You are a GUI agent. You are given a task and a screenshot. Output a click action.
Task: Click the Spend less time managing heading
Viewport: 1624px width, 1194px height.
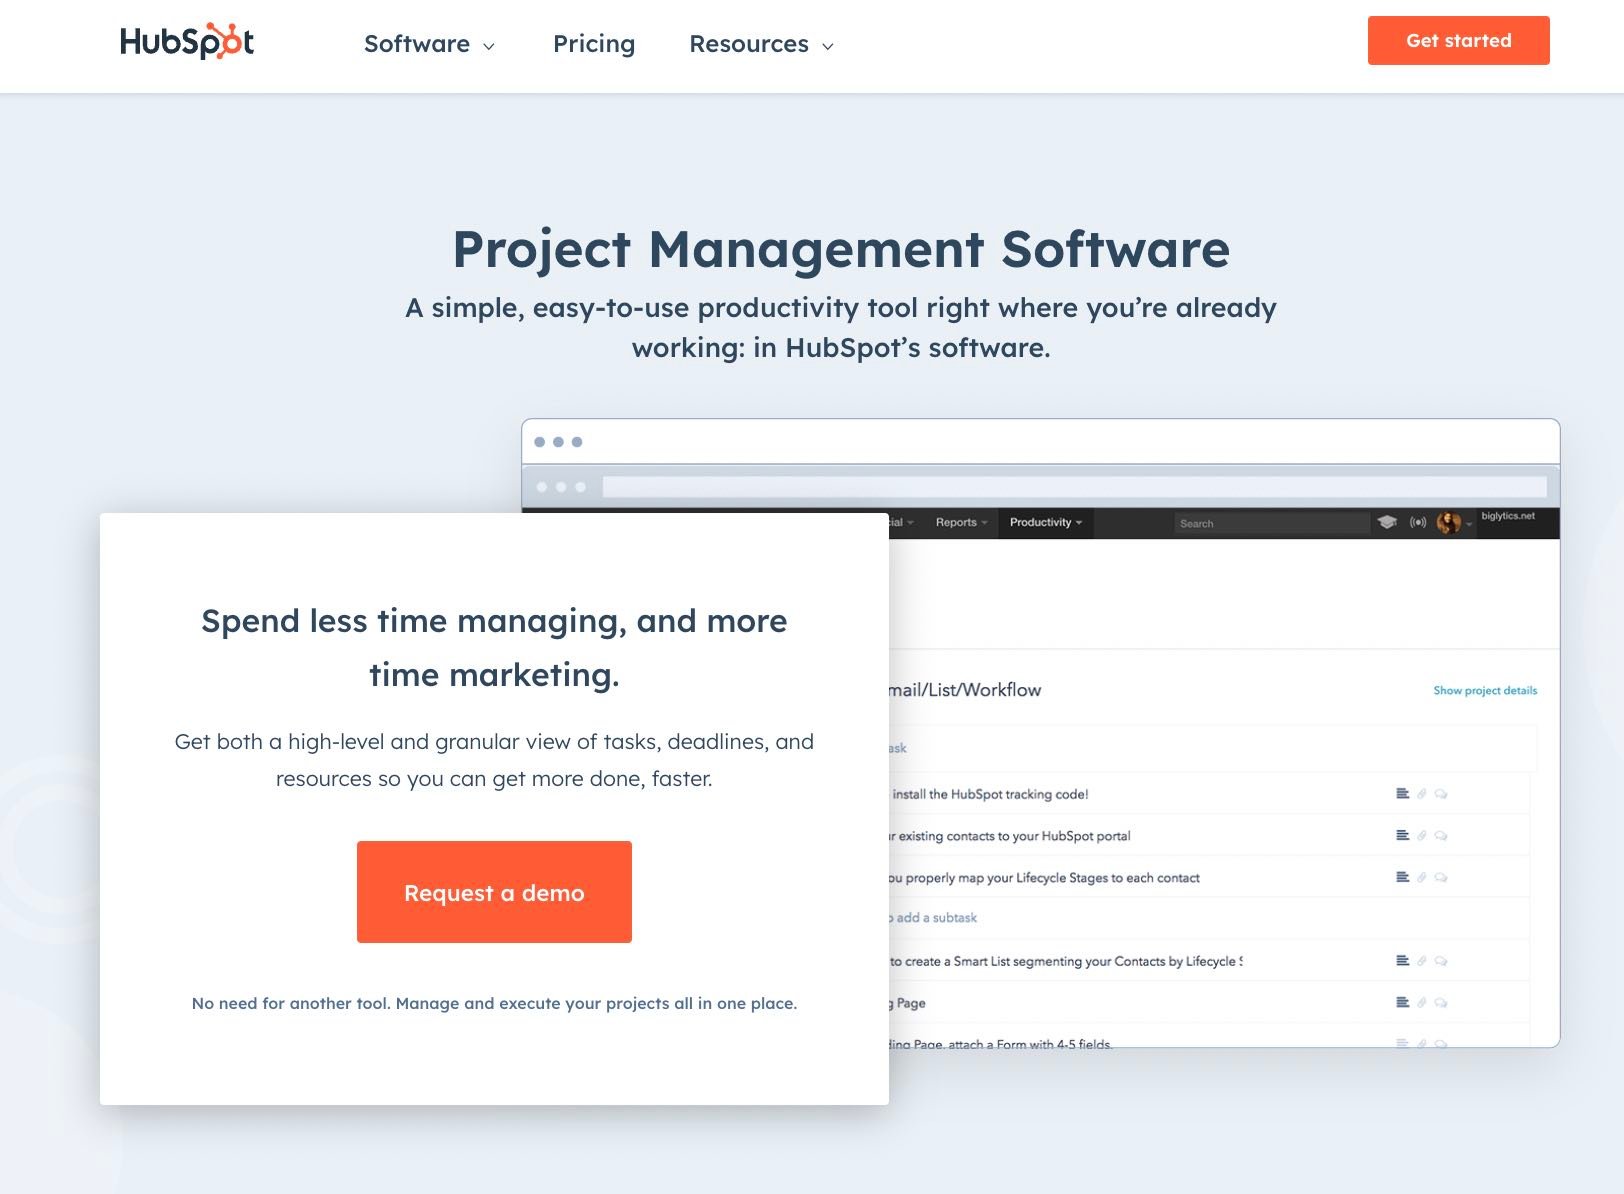click(494, 648)
